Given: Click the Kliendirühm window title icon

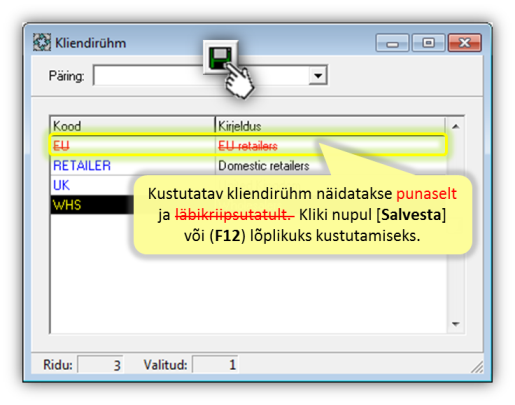Looking at the screenshot, I should [x=42, y=42].
